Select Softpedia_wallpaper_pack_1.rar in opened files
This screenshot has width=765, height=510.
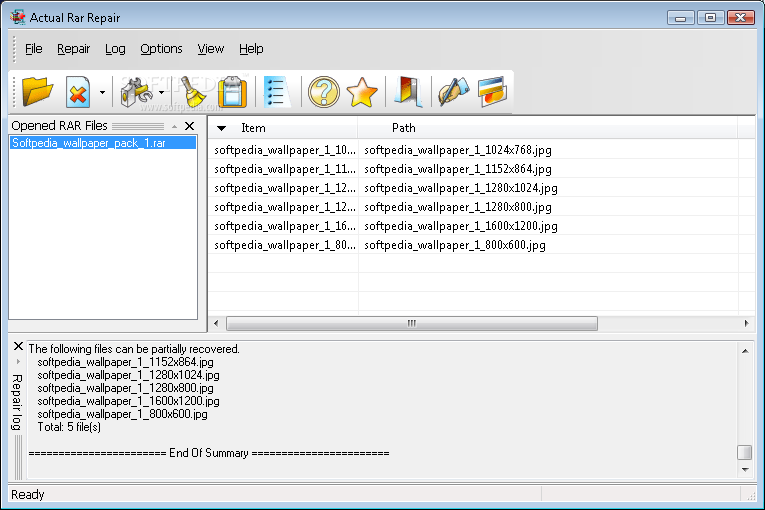(x=102, y=143)
